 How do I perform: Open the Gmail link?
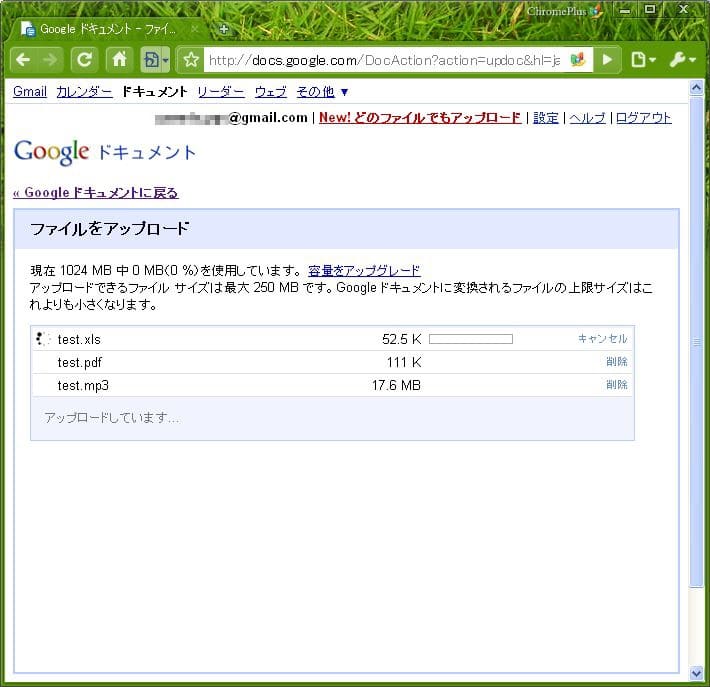pyautogui.click(x=30, y=91)
